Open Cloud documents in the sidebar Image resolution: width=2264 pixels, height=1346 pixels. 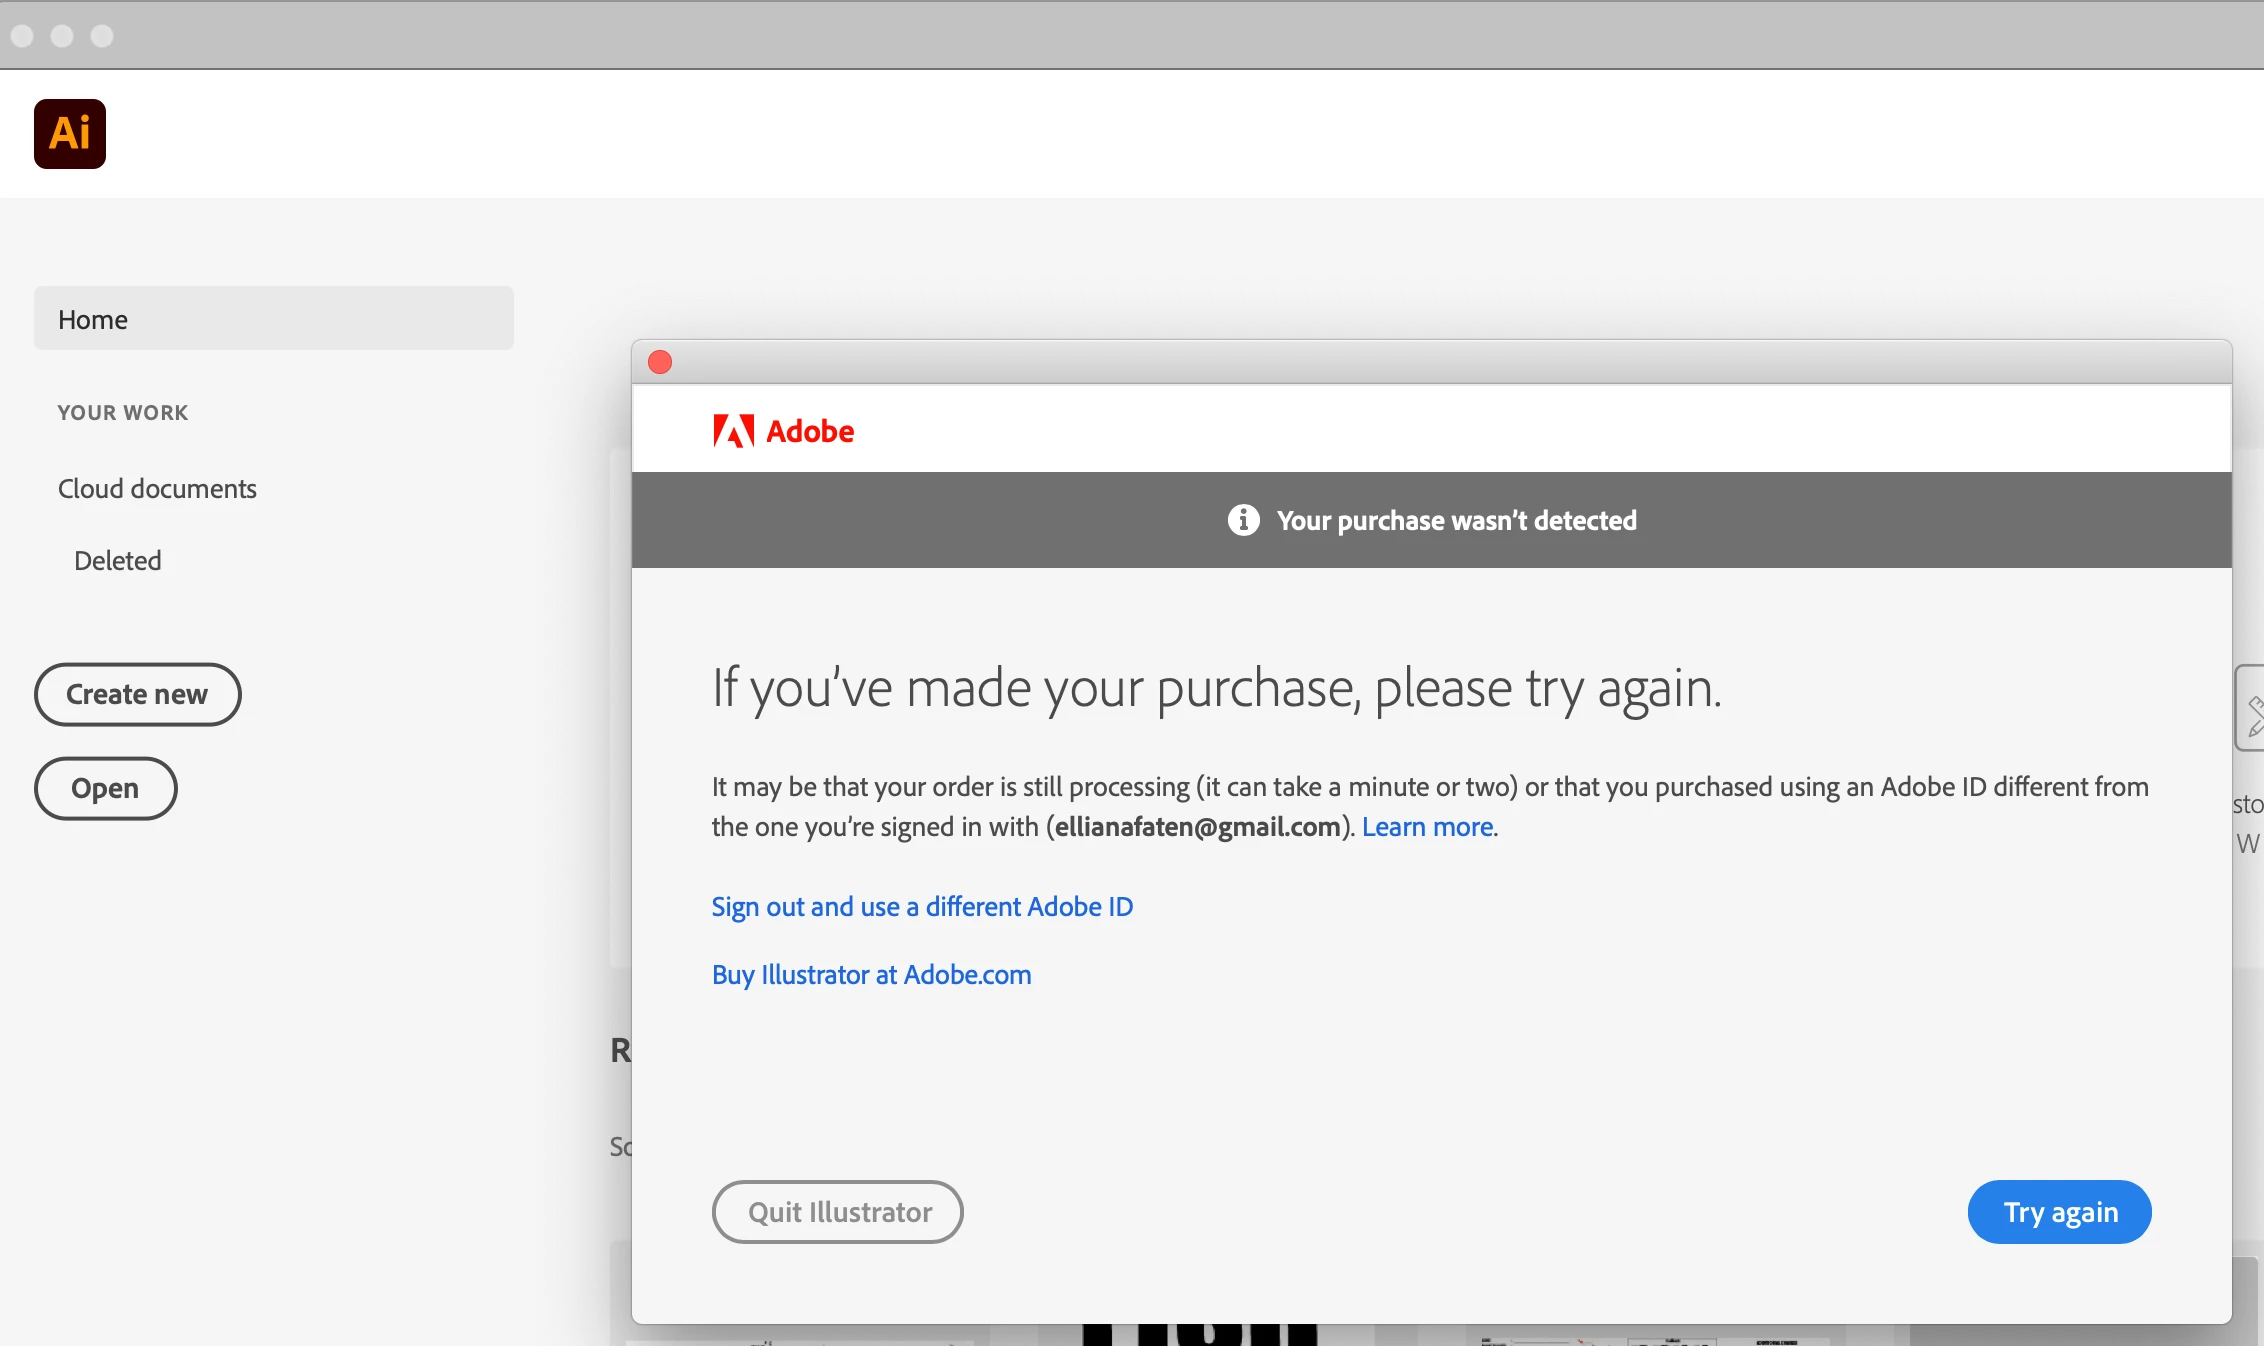pyautogui.click(x=157, y=489)
